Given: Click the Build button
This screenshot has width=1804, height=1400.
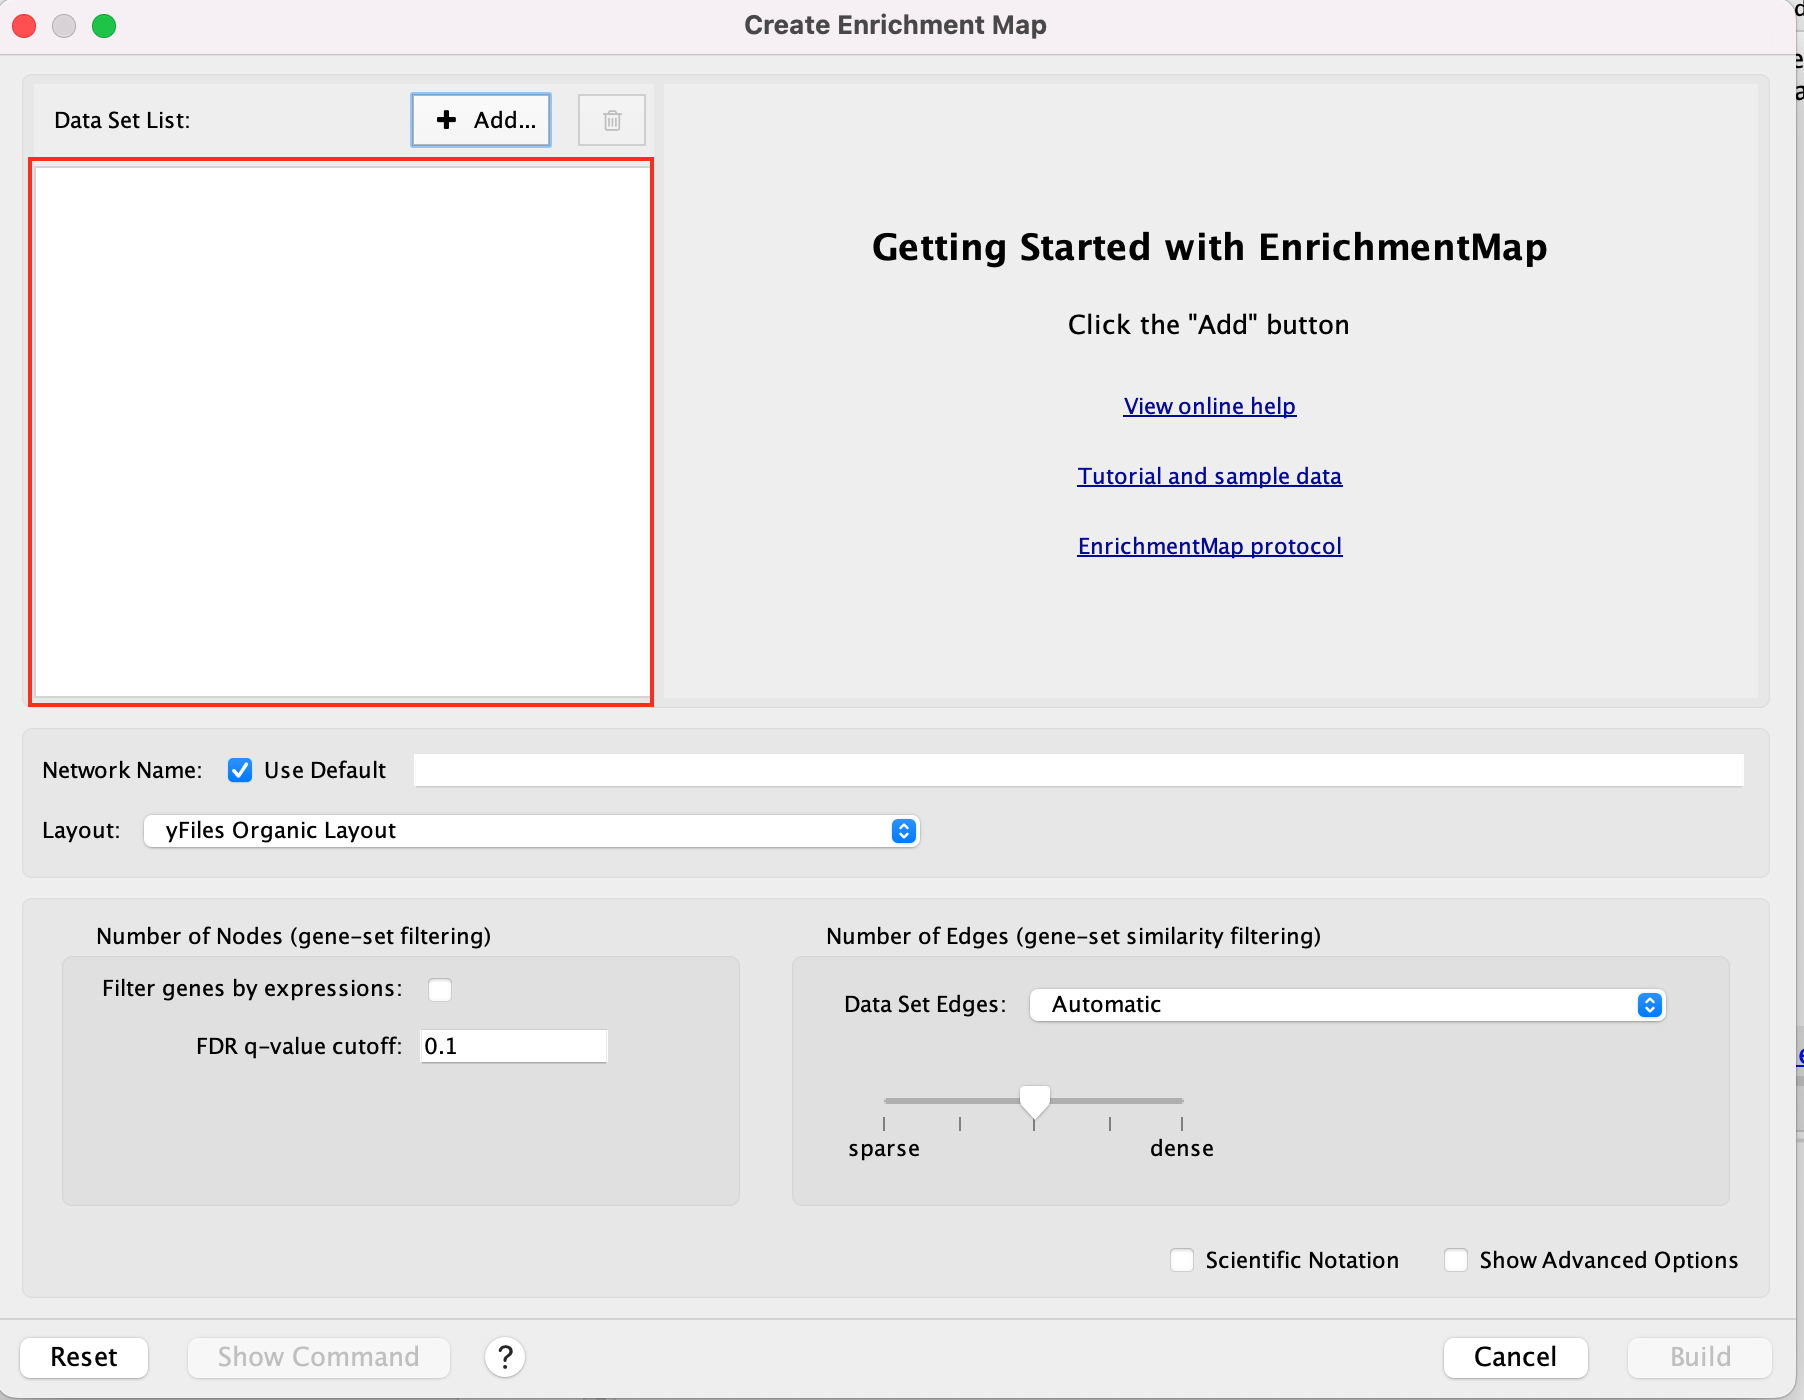Looking at the screenshot, I should click(1699, 1357).
